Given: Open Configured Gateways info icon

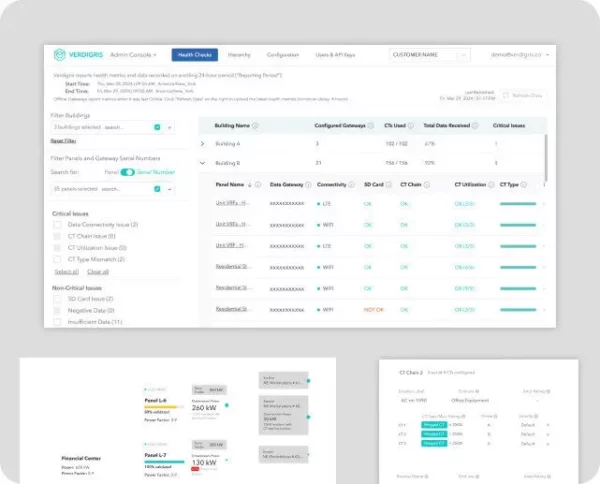Looking at the screenshot, I should (370, 125).
